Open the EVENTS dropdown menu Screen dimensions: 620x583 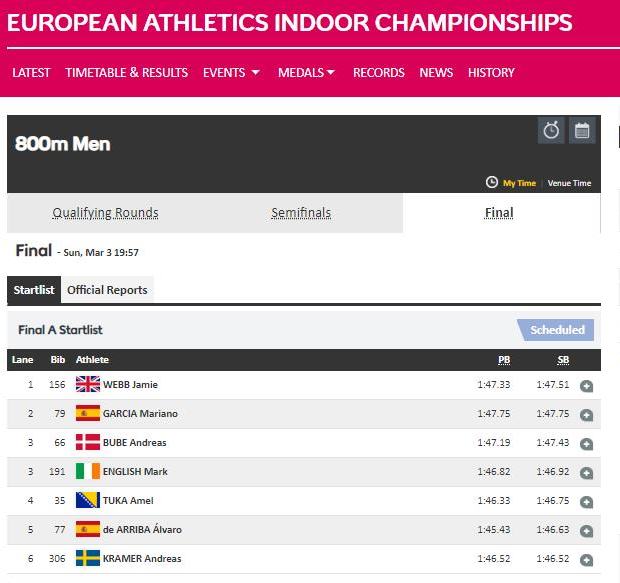(x=231, y=72)
